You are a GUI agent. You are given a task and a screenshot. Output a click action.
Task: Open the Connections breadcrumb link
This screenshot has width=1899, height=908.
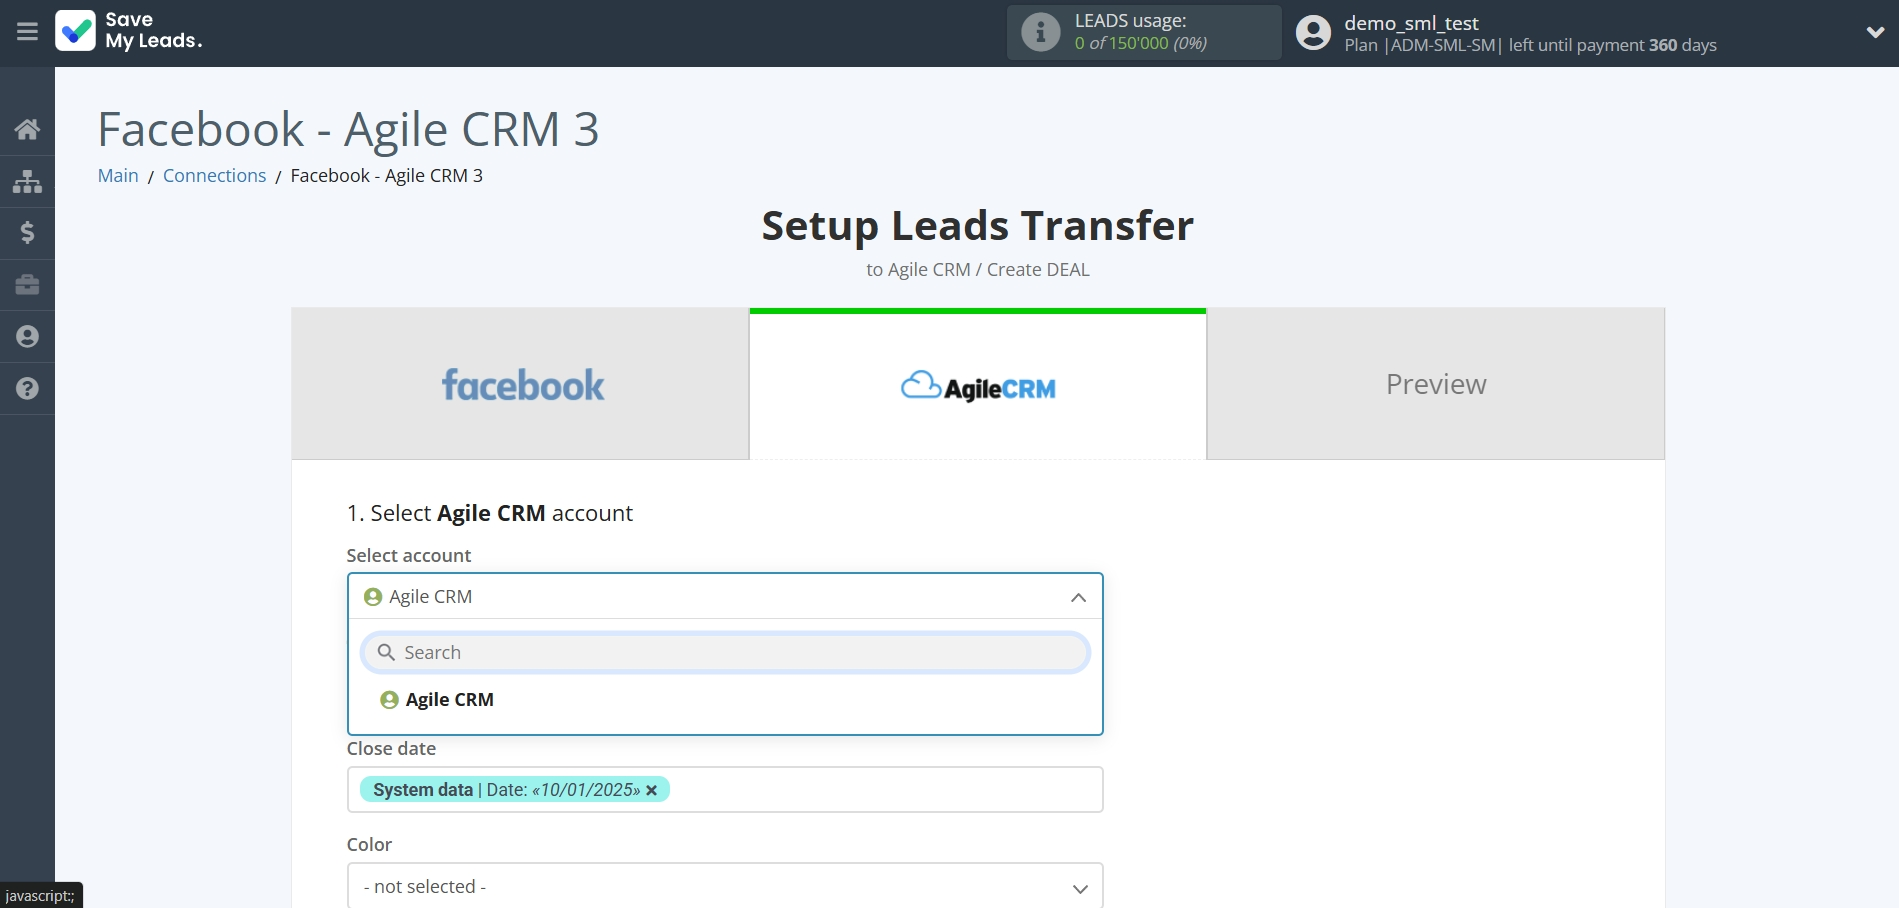[214, 176]
